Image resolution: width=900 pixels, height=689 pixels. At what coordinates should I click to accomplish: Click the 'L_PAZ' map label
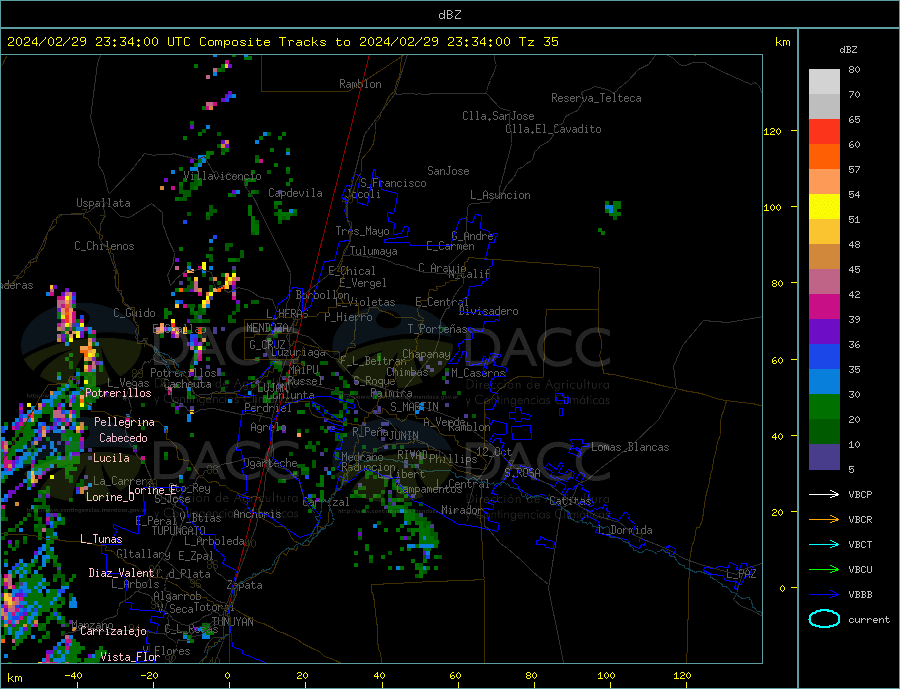click(x=741, y=574)
